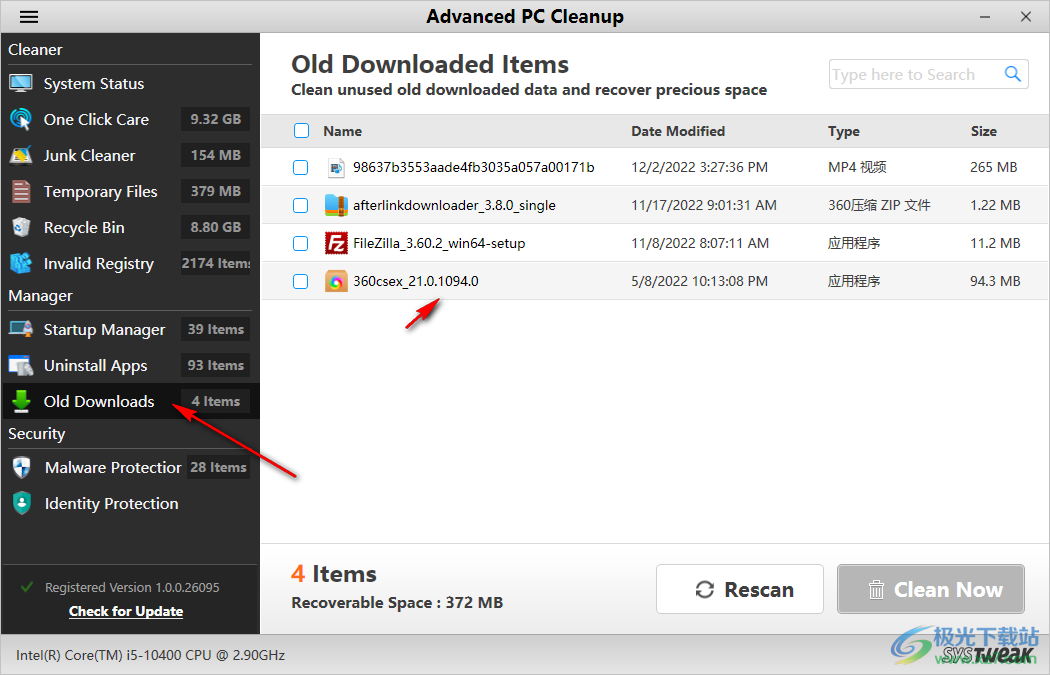
Task: Click the file name 360csex_21.0.1094.0
Action: coord(416,281)
